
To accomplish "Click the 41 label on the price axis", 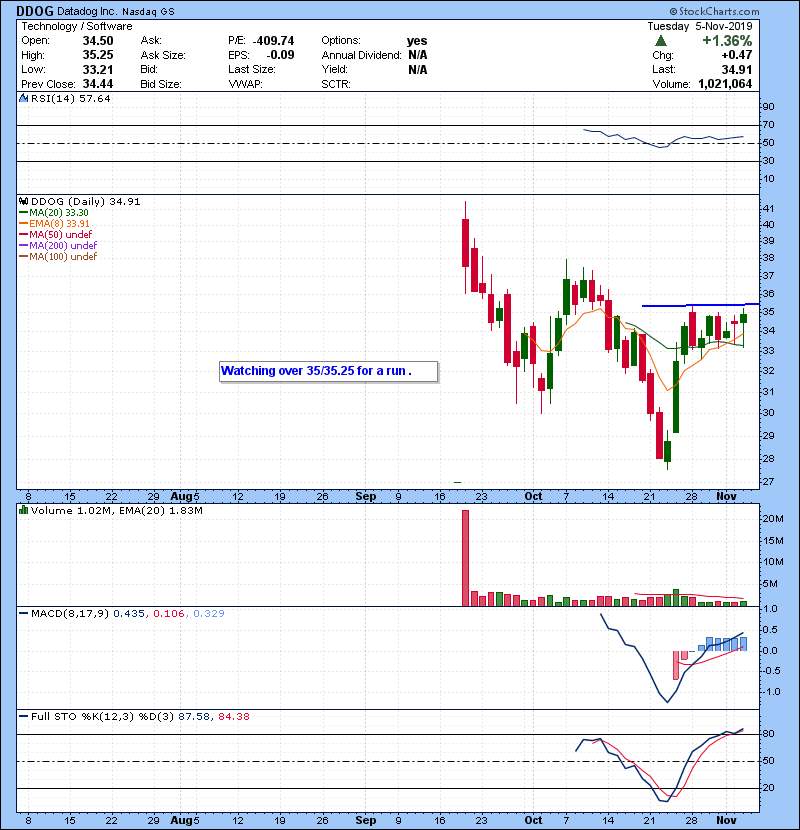I will 768,208.
